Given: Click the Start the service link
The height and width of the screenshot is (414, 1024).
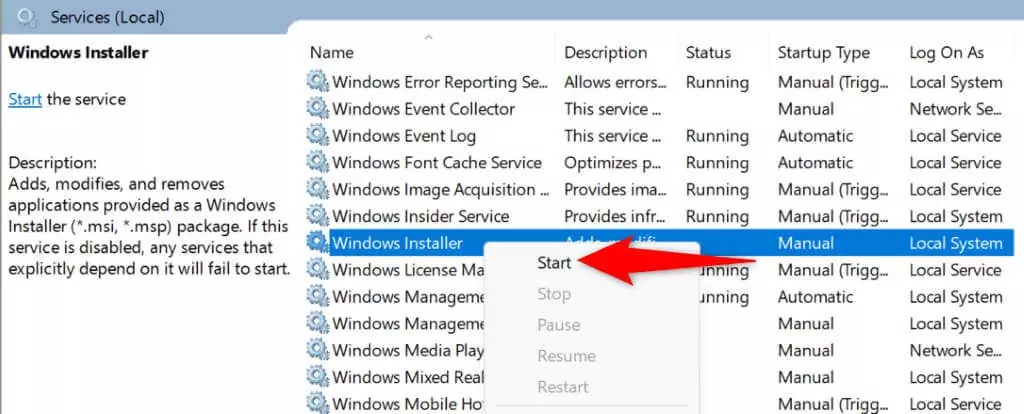Looking at the screenshot, I should (25, 99).
